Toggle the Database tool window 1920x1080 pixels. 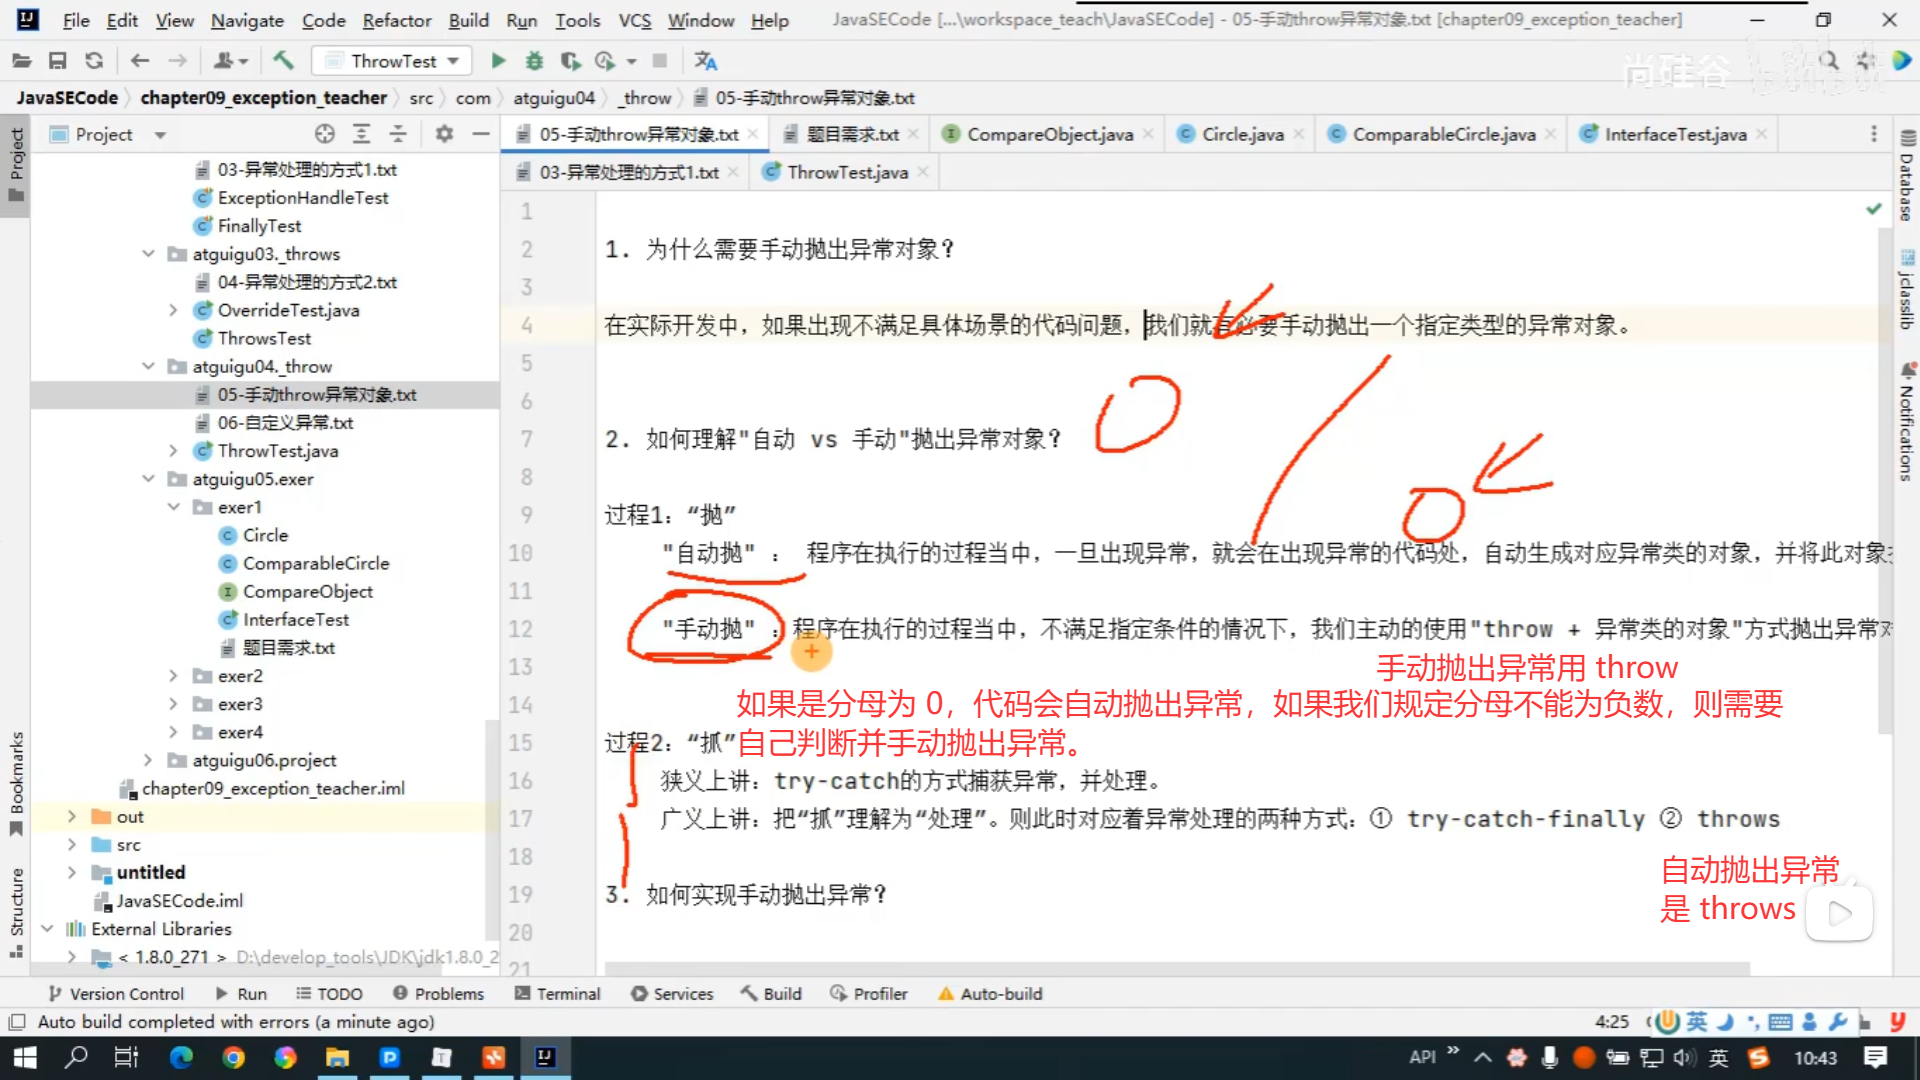[1907, 178]
